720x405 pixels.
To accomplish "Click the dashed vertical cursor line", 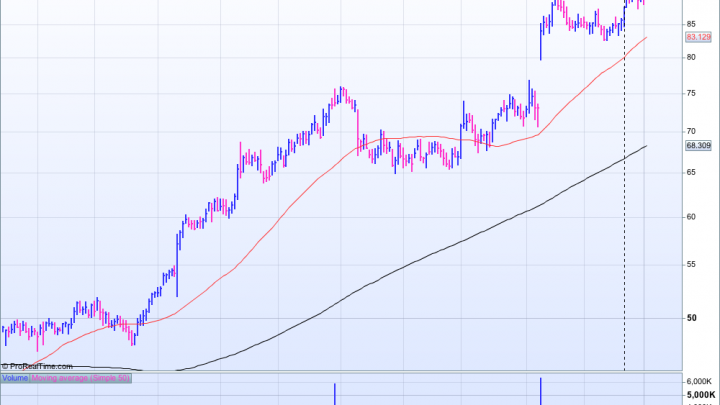I will (624, 185).
